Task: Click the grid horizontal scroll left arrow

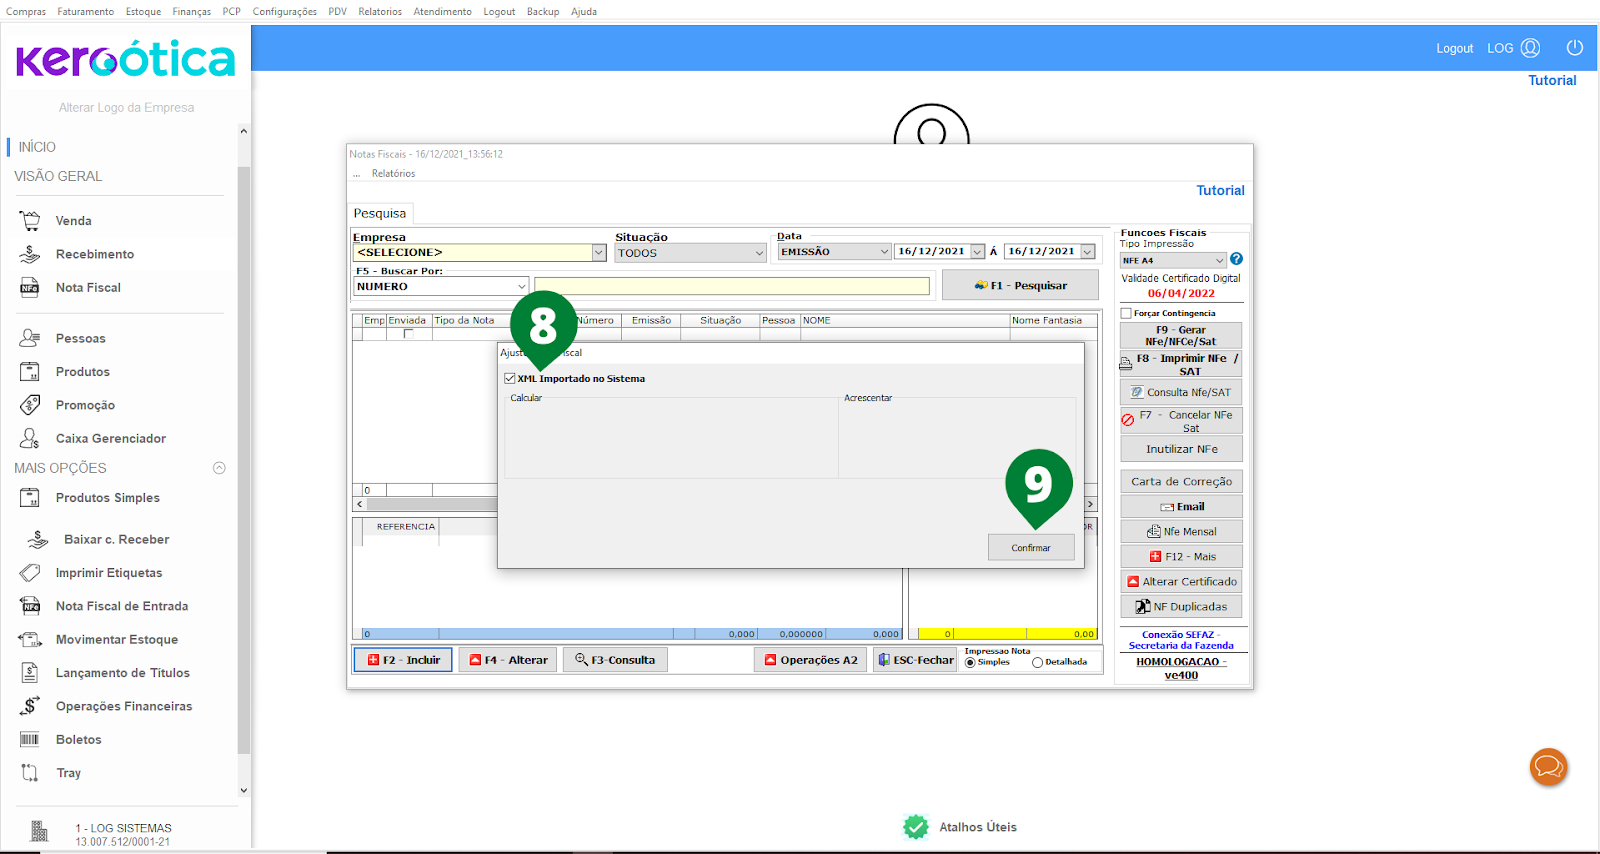Action: pos(360,504)
